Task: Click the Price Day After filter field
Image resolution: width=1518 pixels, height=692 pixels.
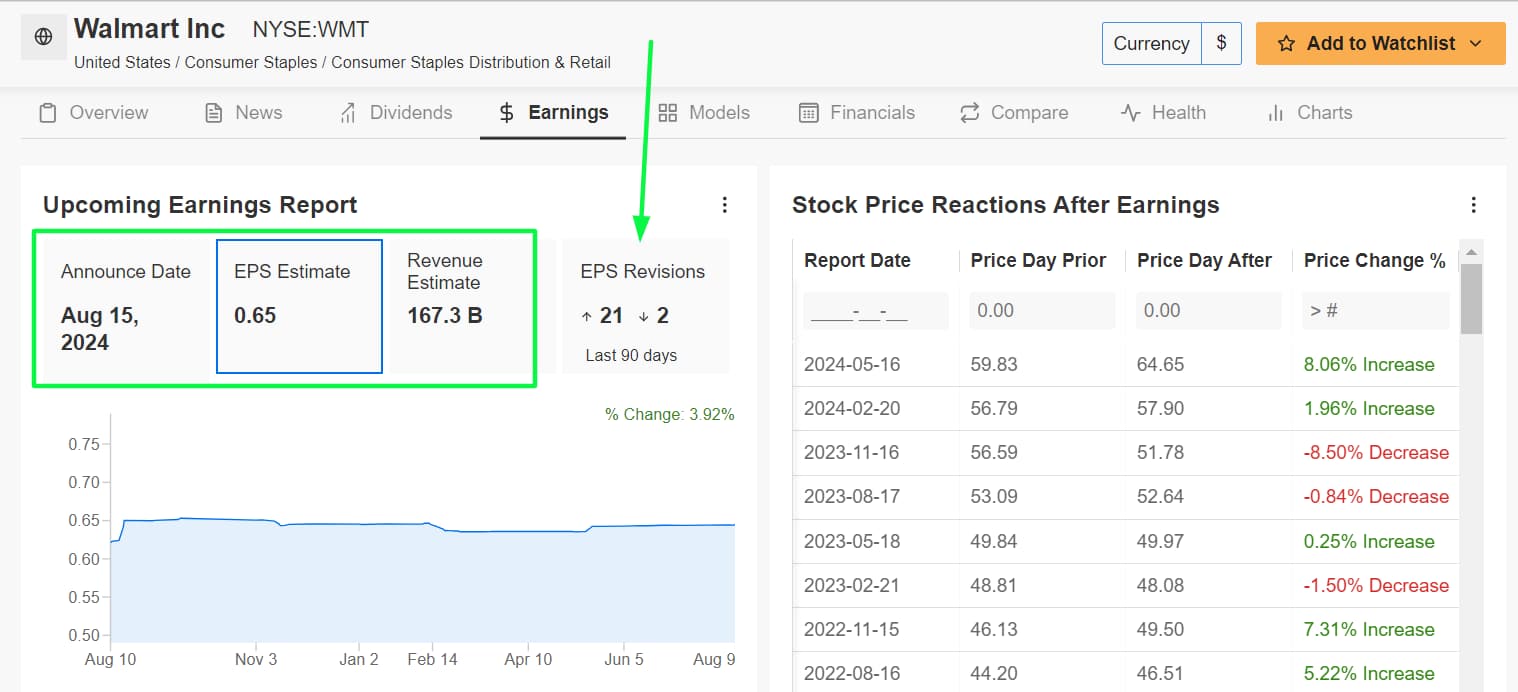Action: click(1209, 311)
